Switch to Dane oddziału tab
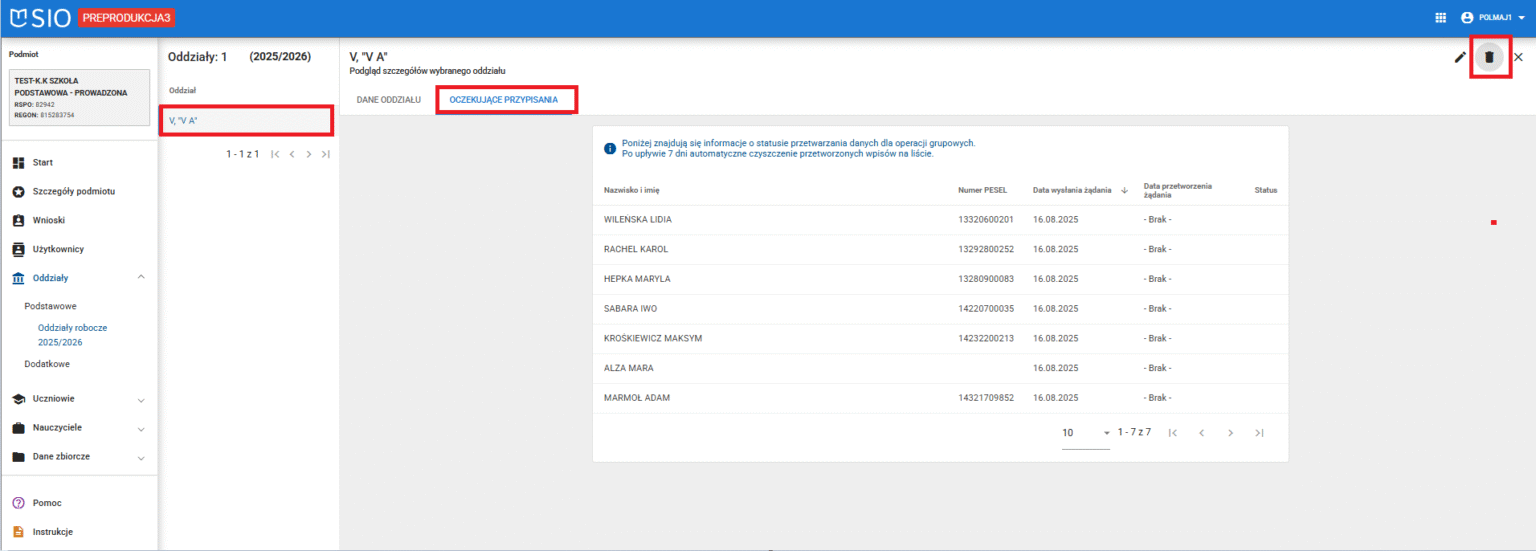1536x551 pixels. (388, 100)
